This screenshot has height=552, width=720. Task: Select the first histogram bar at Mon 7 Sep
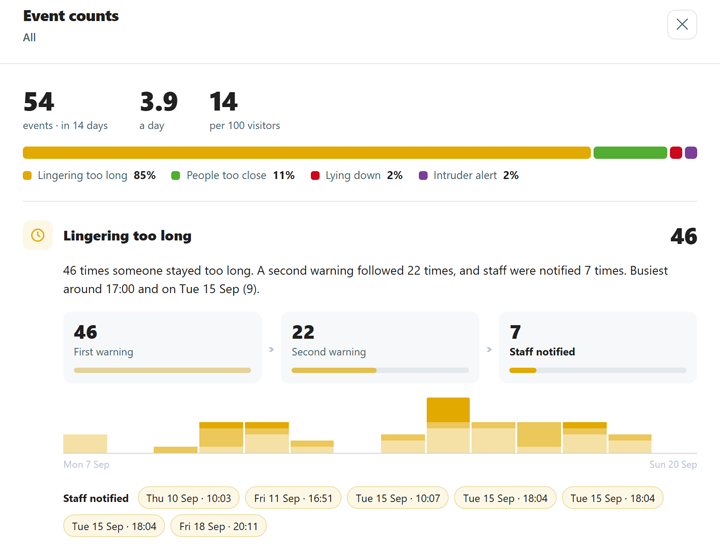[85, 444]
